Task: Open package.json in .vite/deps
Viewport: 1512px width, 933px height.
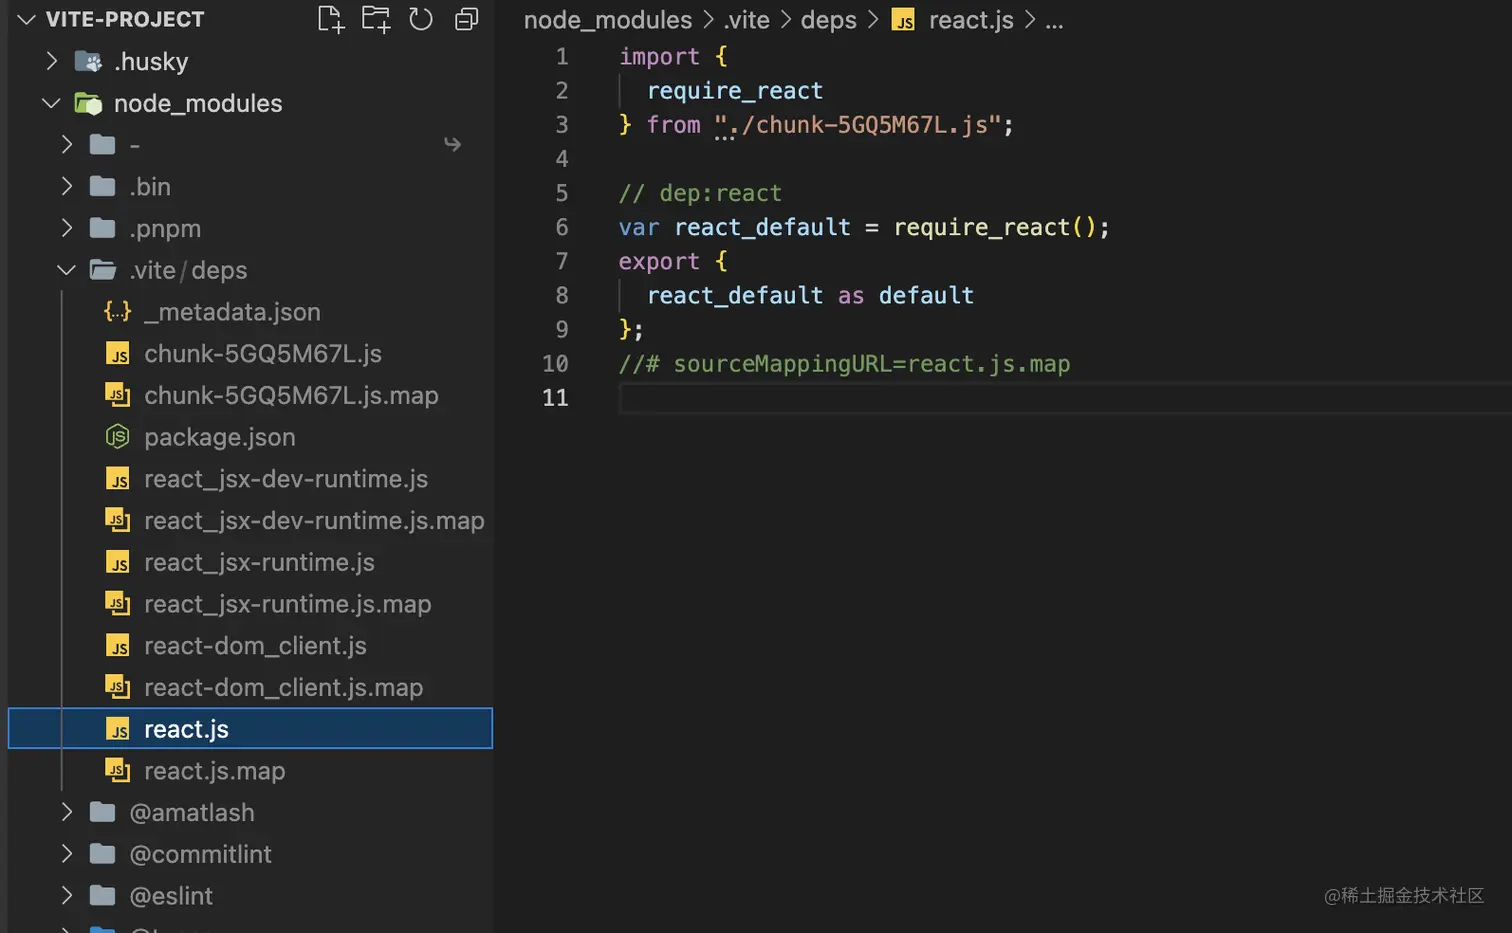Action: [x=220, y=437]
